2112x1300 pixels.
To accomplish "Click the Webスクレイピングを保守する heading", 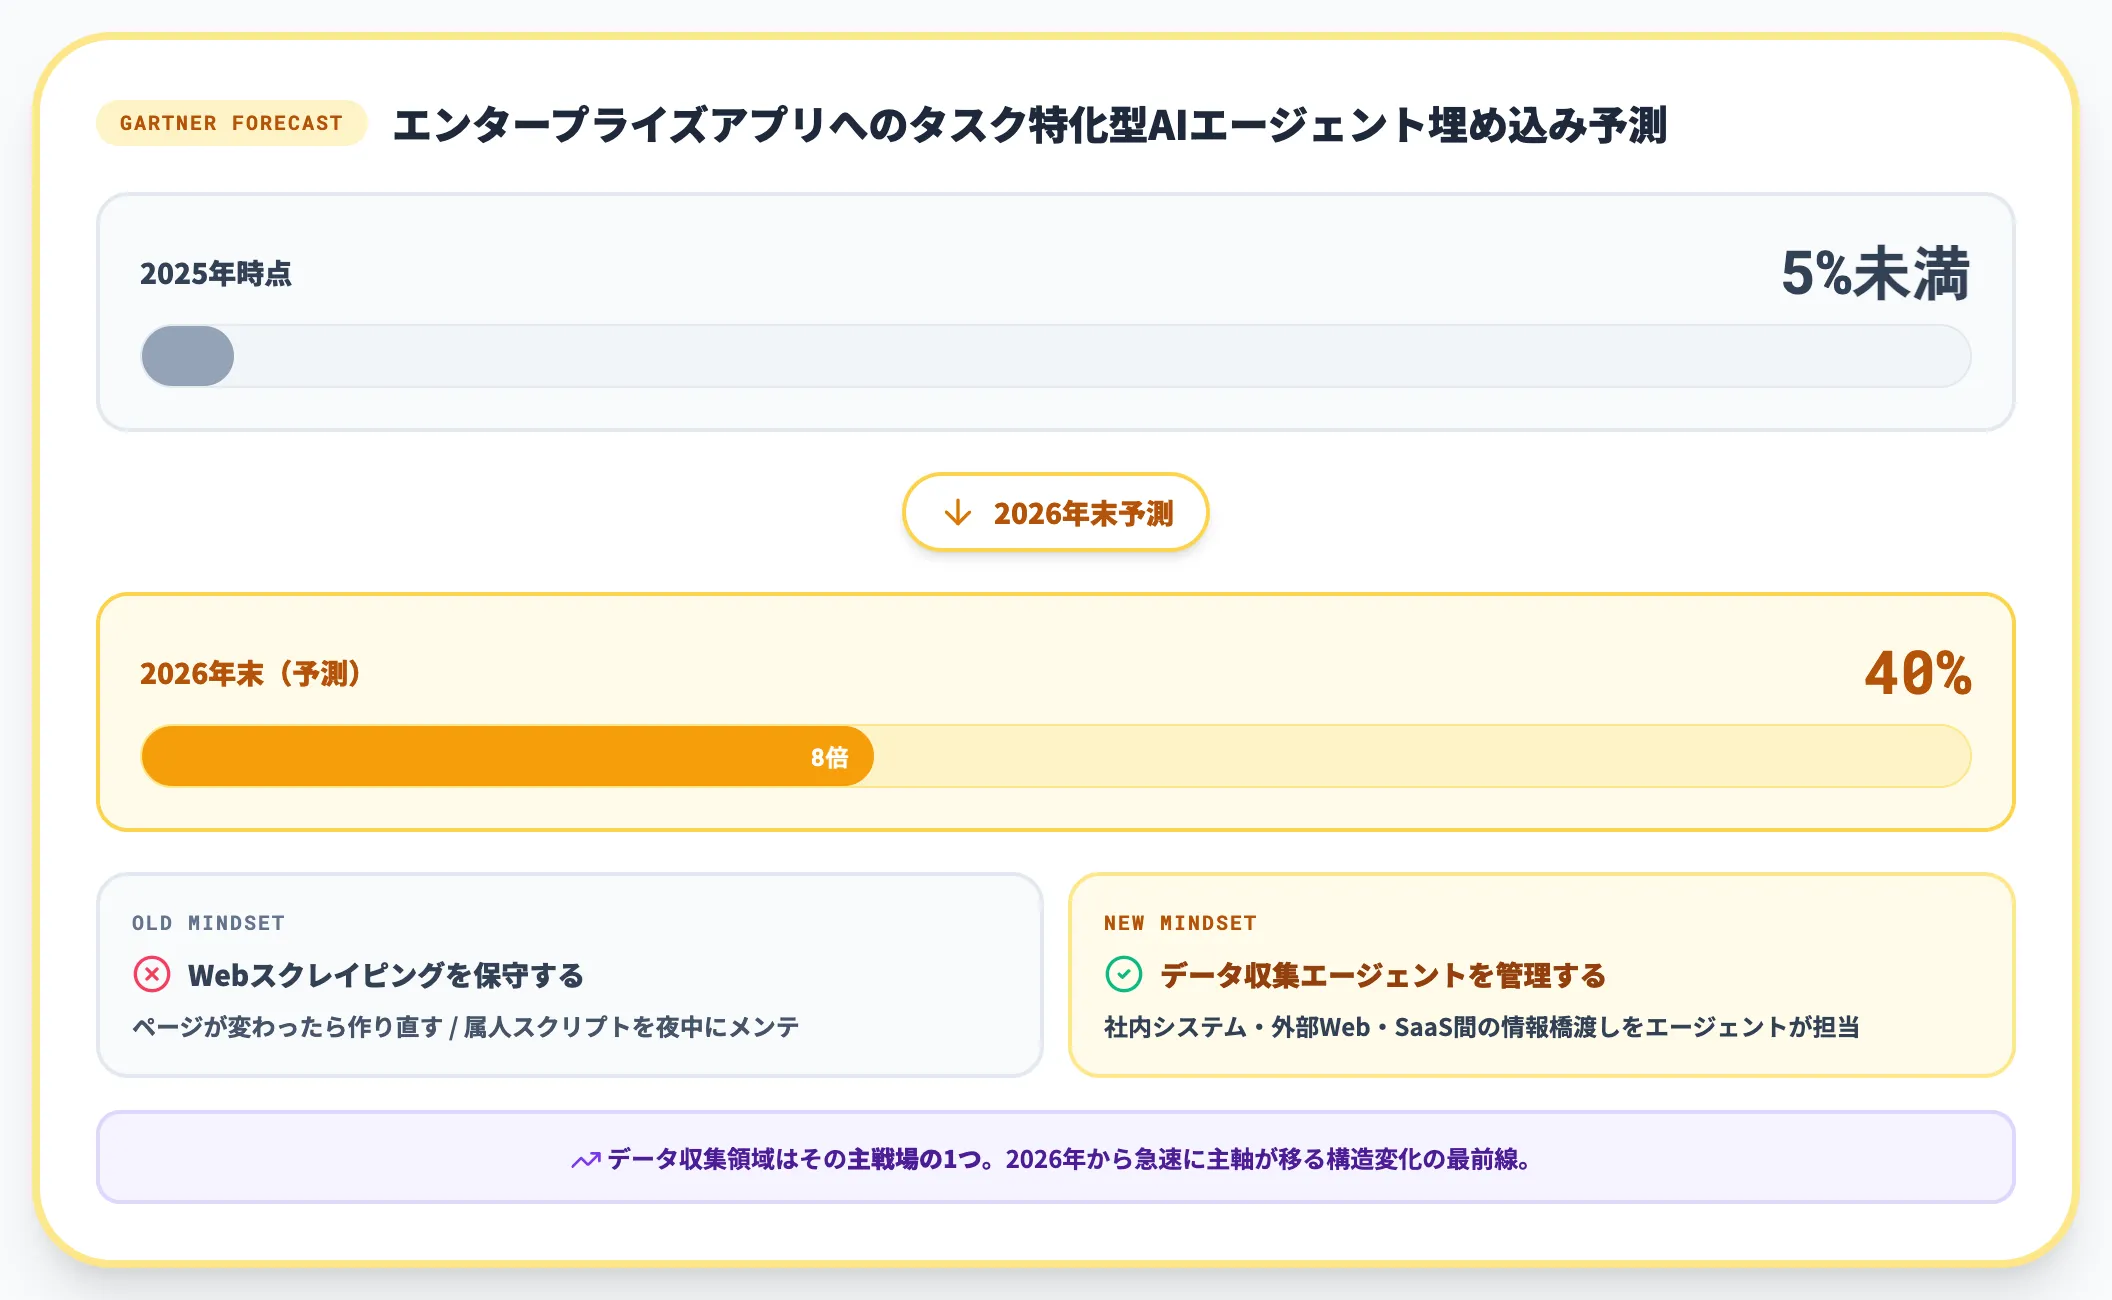I will point(386,975).
